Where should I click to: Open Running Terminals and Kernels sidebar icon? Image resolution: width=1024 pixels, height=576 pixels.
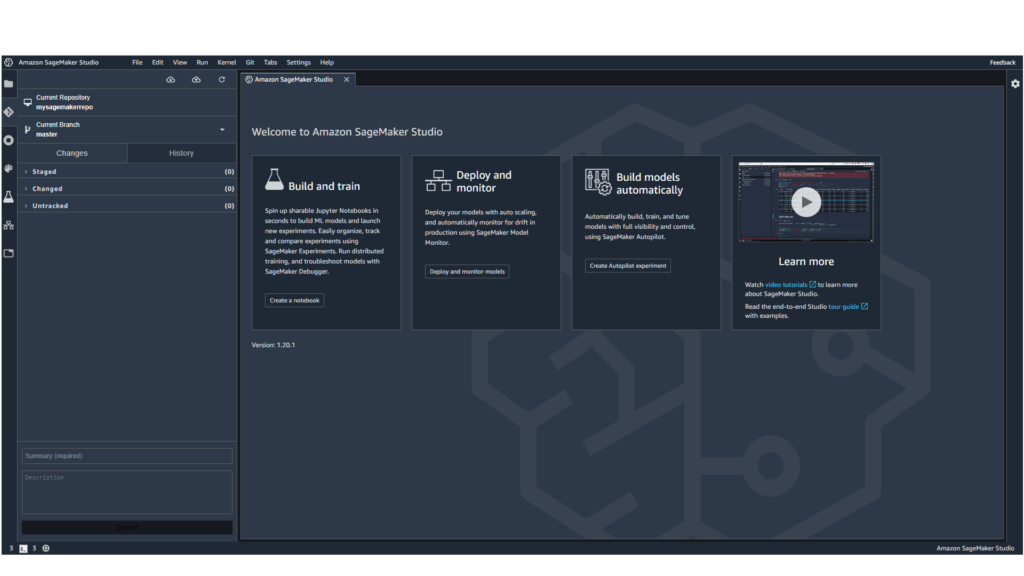click(8, 140)
